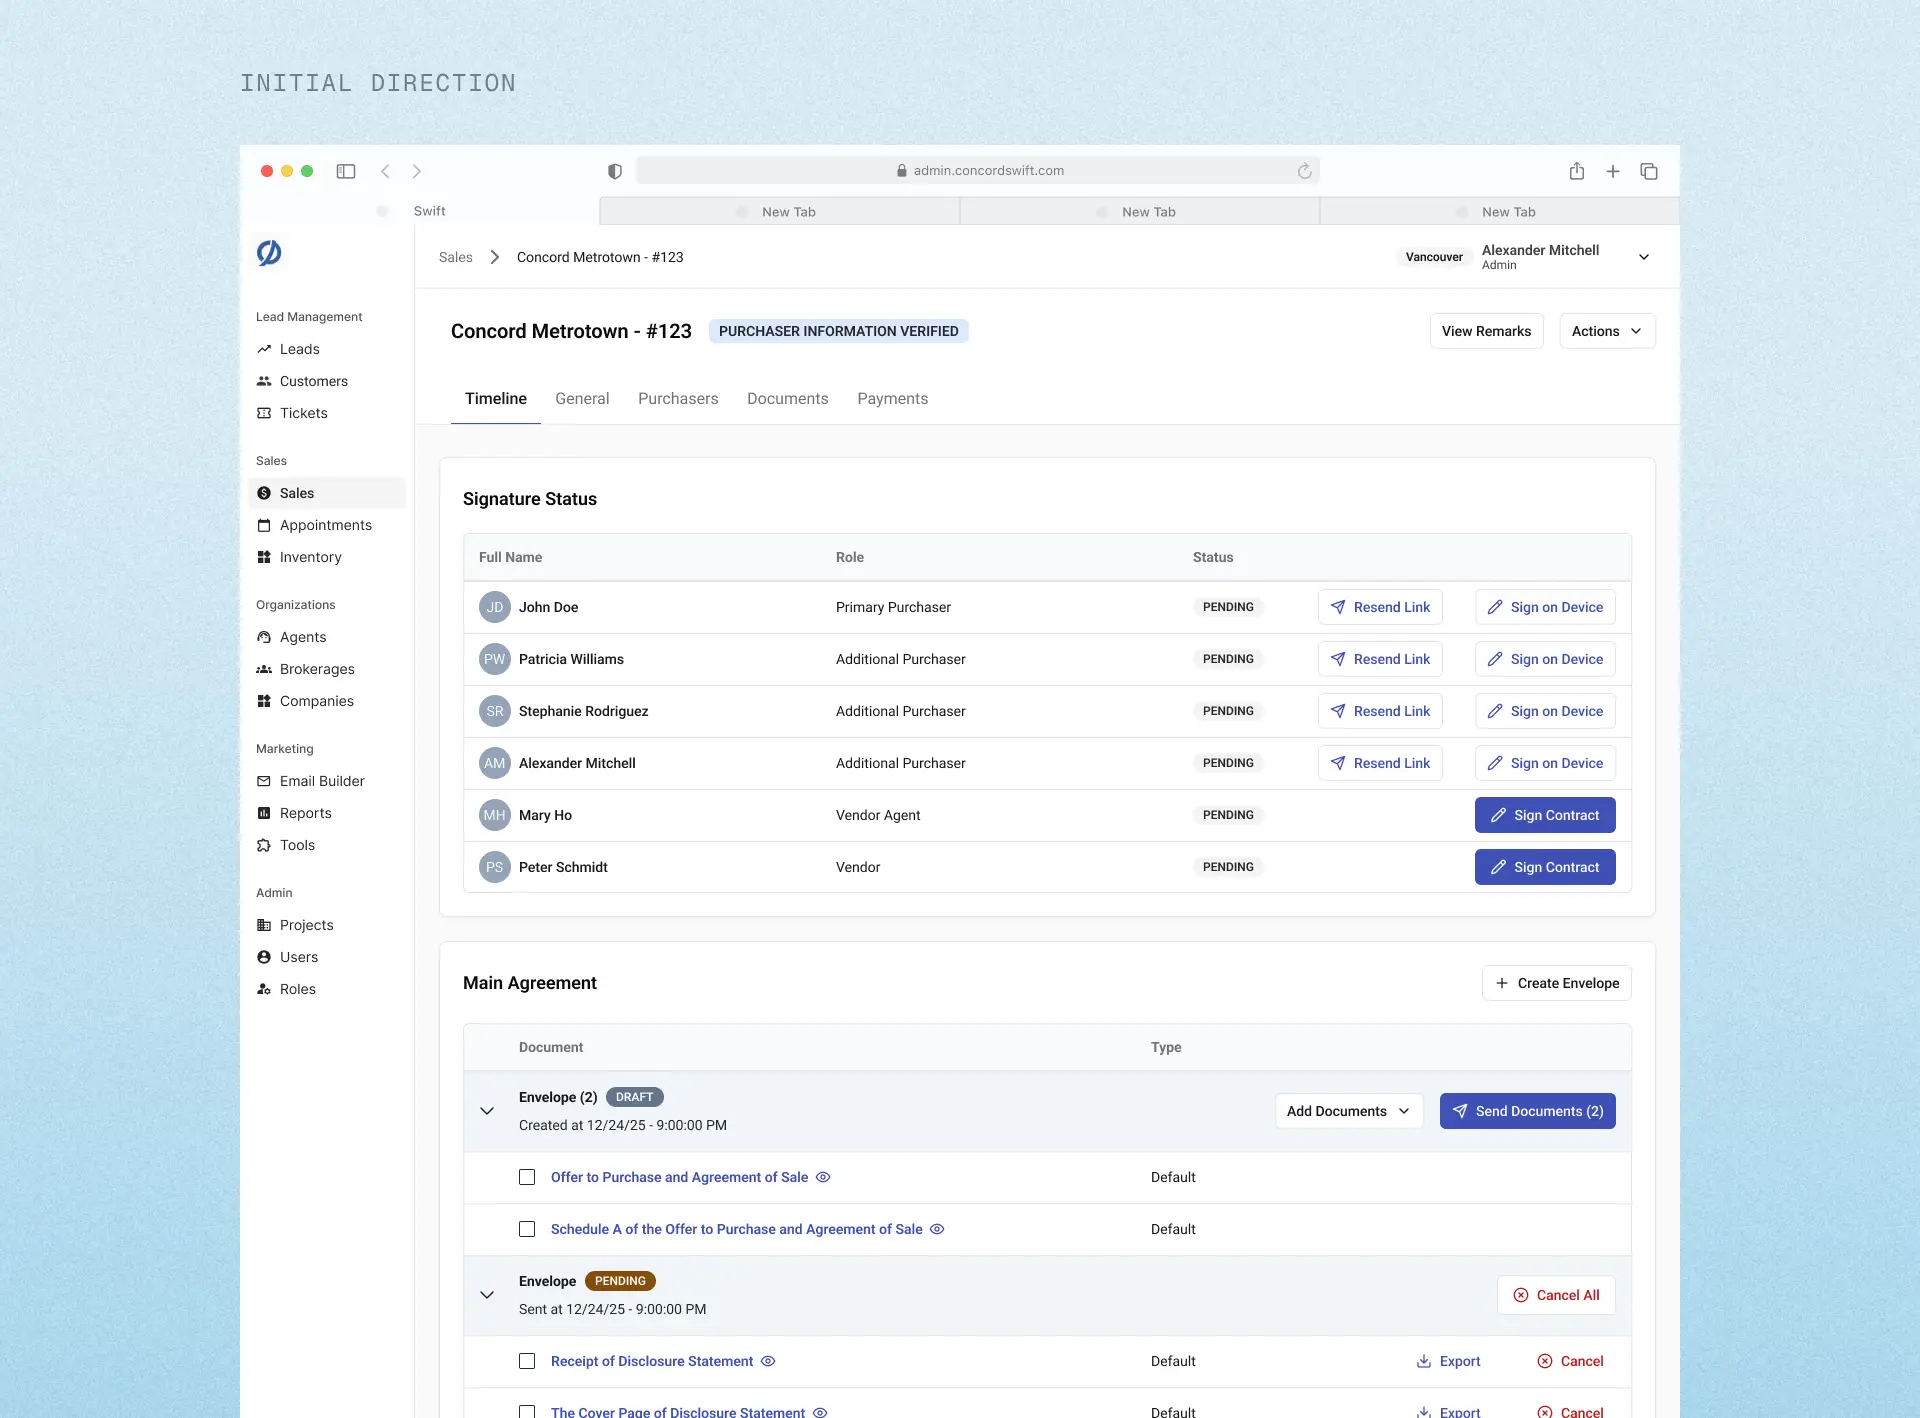Switch to the Purchasers tab
The height and width of the screenshot is (1418, 1920).
(x=678, y=398)
